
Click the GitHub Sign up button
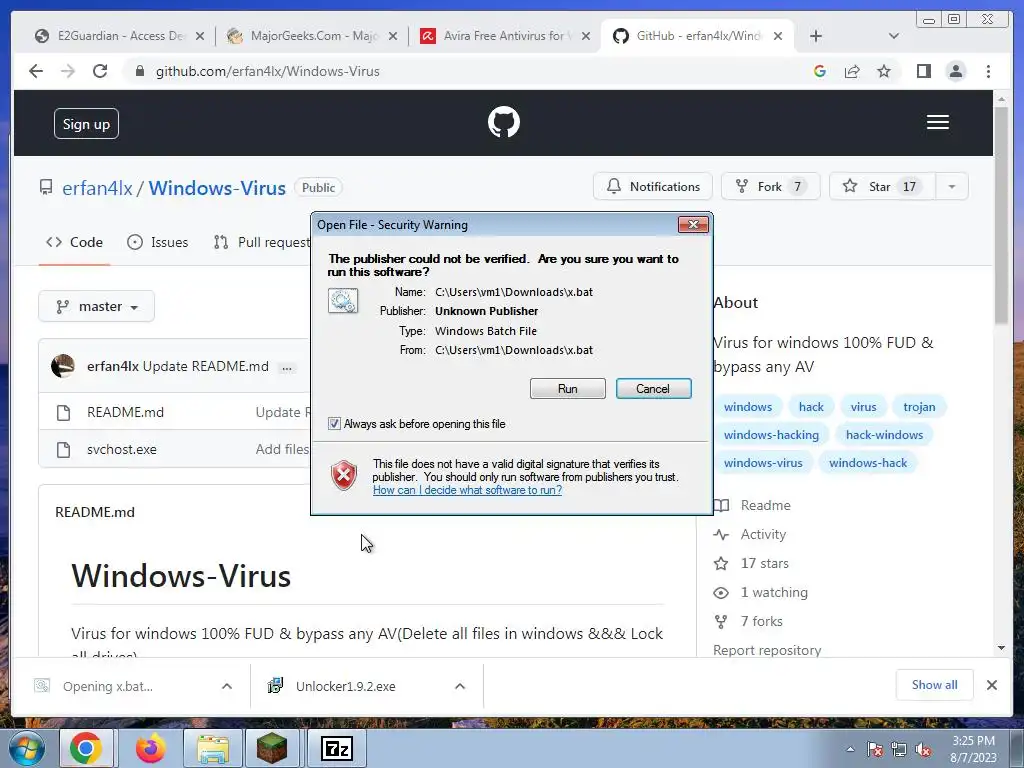86,124
